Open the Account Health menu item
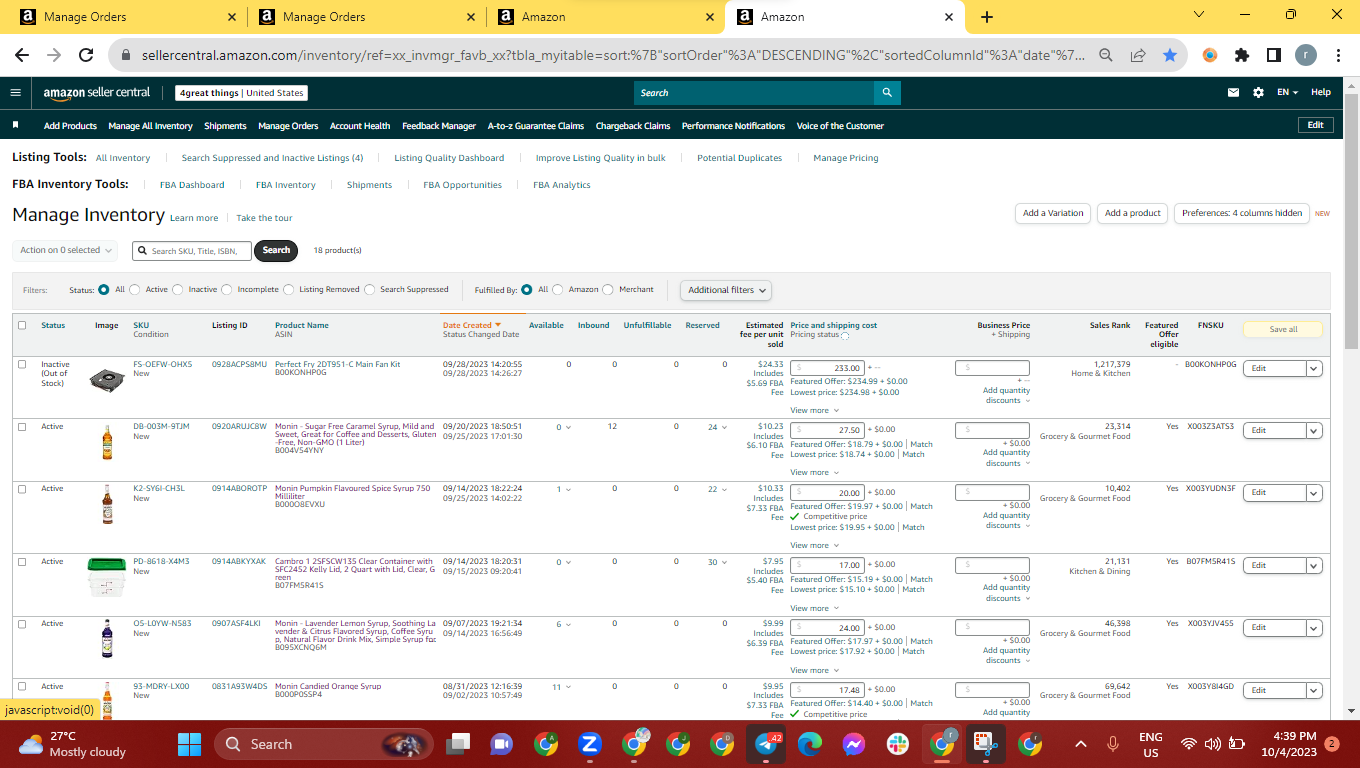Screen dimensions: 1360x768 [x=360, y=126]
